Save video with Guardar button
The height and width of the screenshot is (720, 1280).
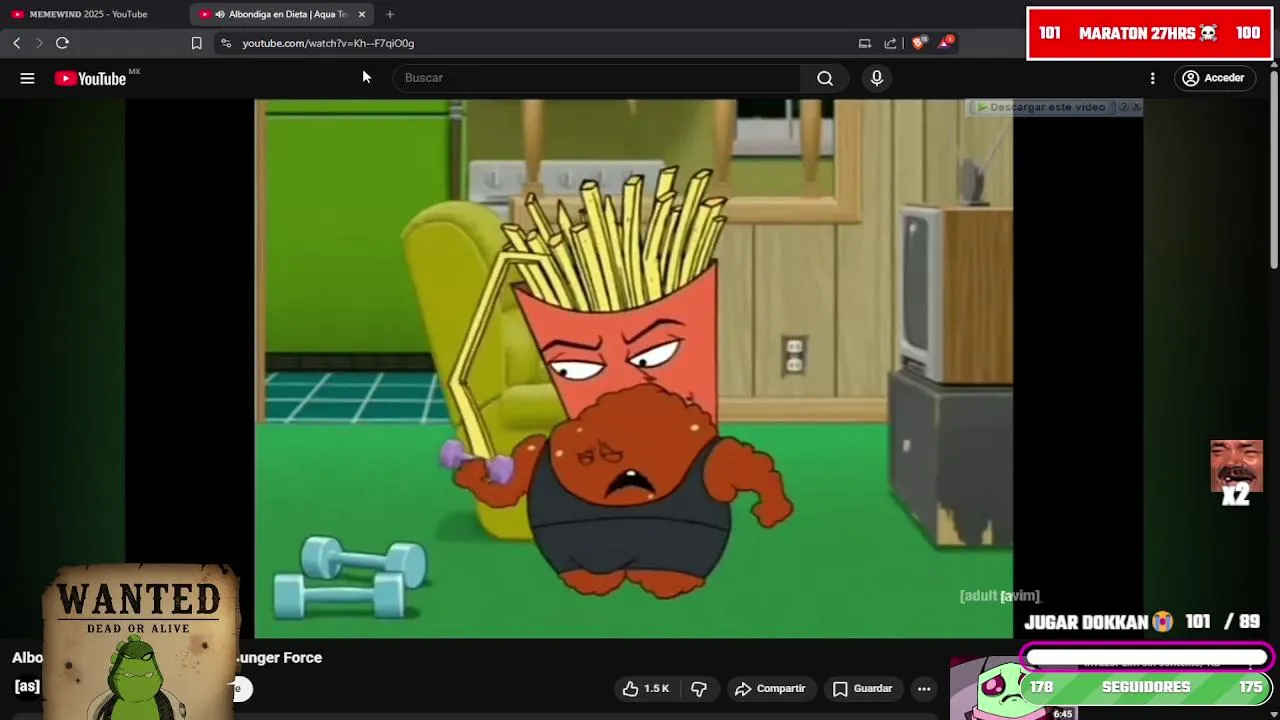pos(862,688)
